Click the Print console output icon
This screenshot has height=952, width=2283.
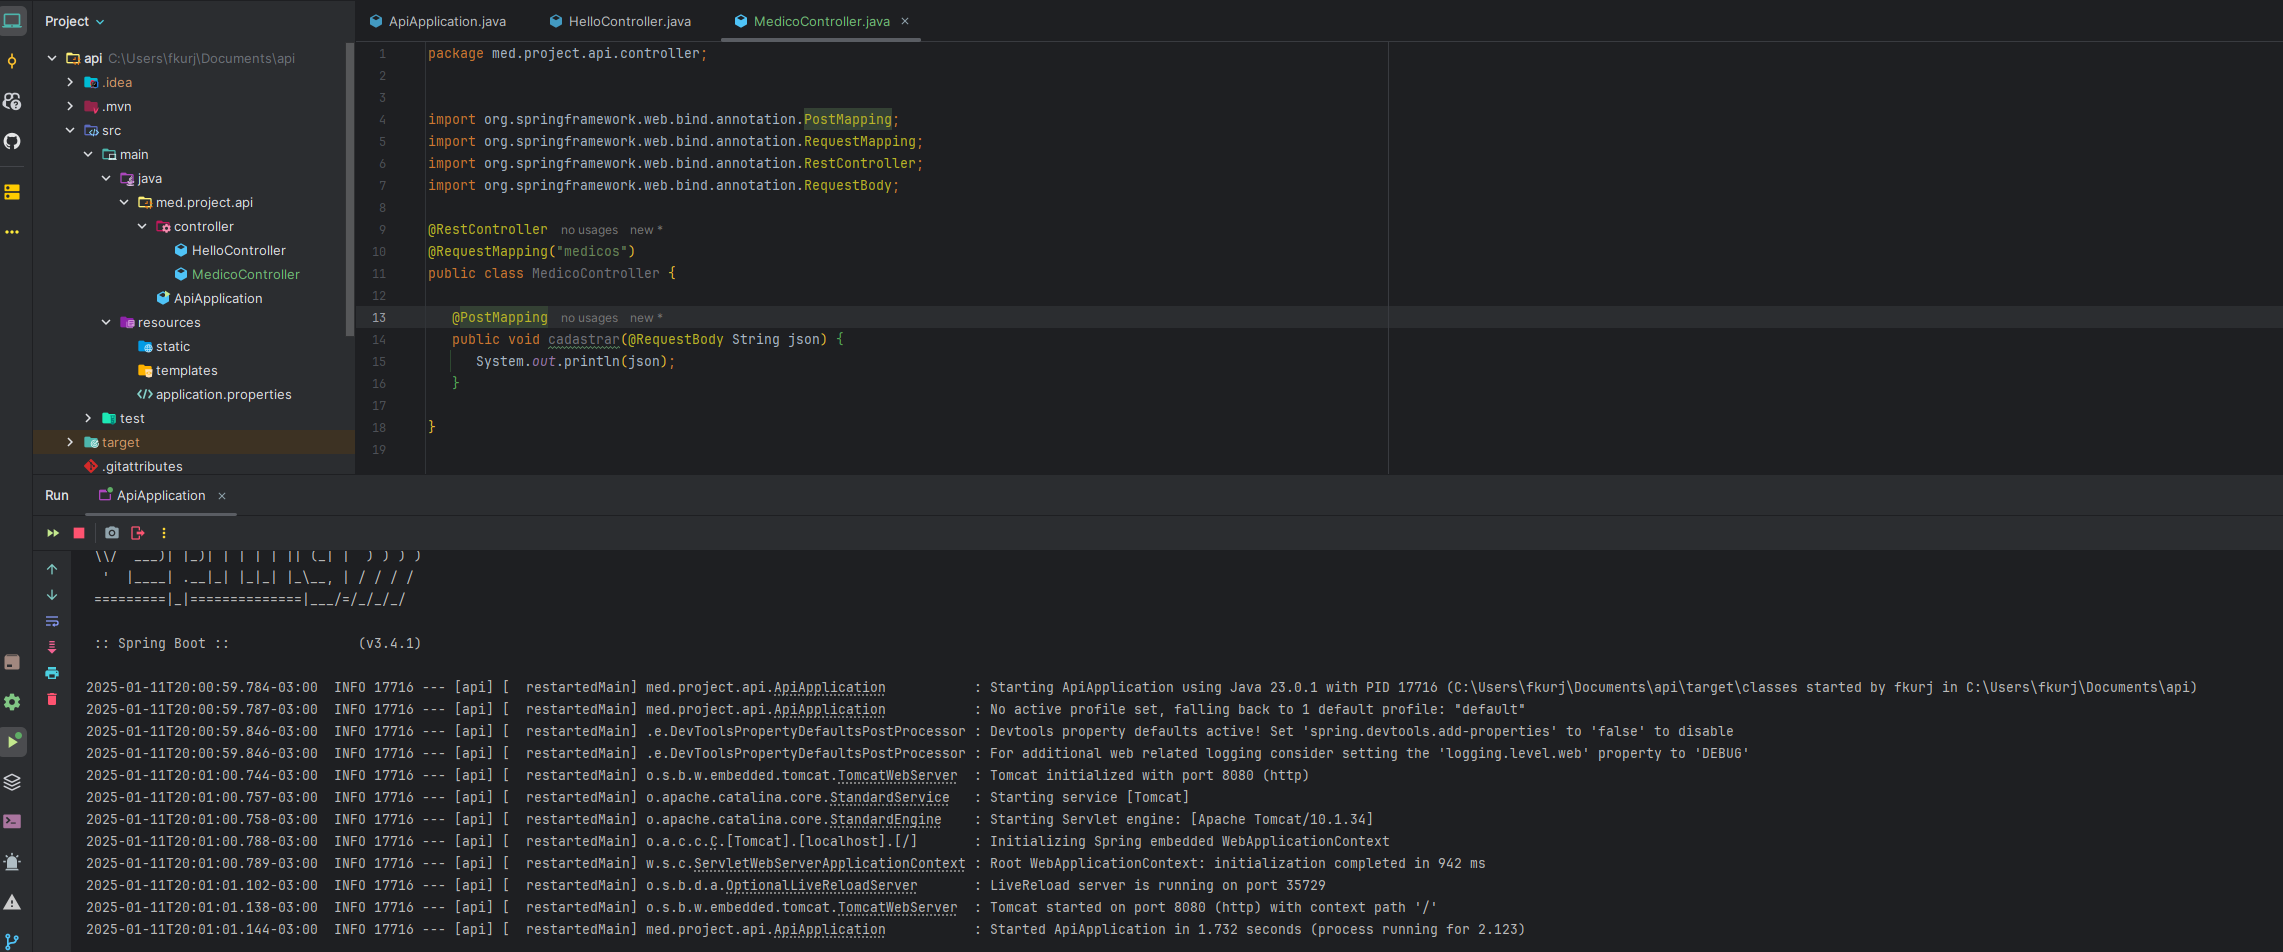[52, 673]
